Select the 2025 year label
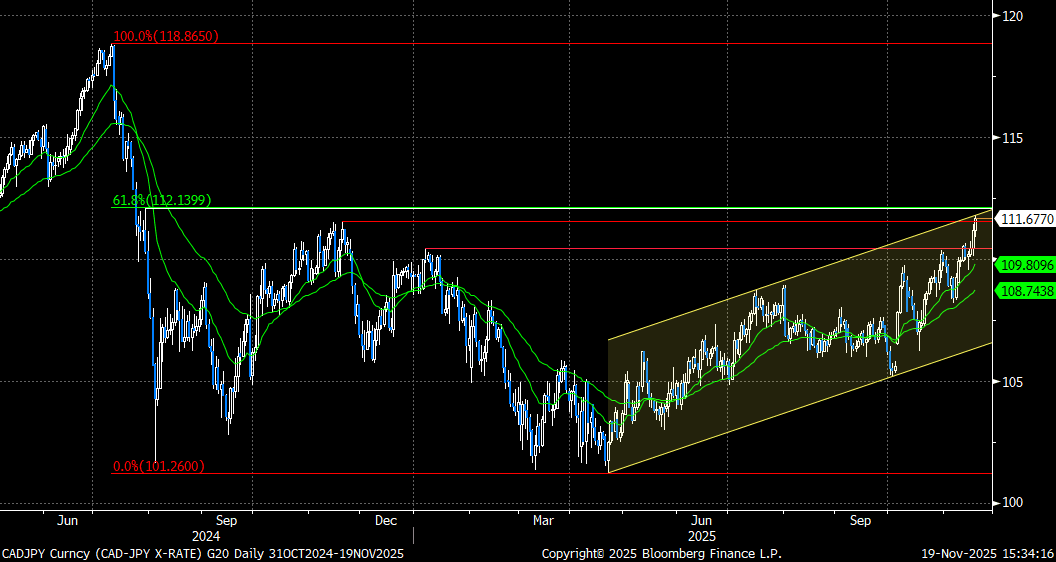This screenshot has height=562, width=1056. point(701,537)
